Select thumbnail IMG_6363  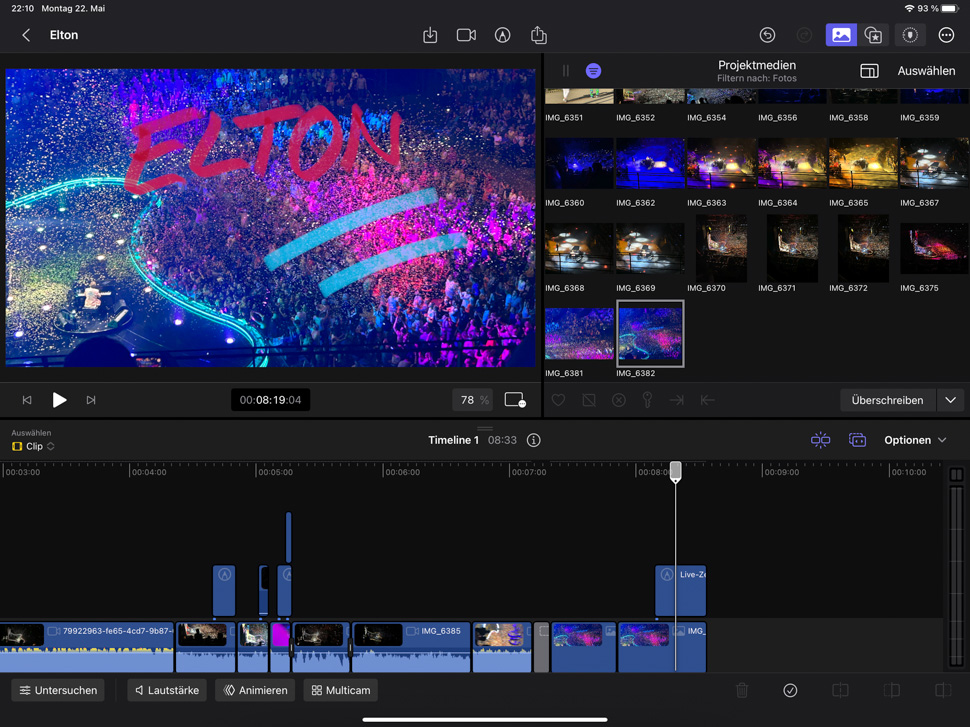[721, 163]
